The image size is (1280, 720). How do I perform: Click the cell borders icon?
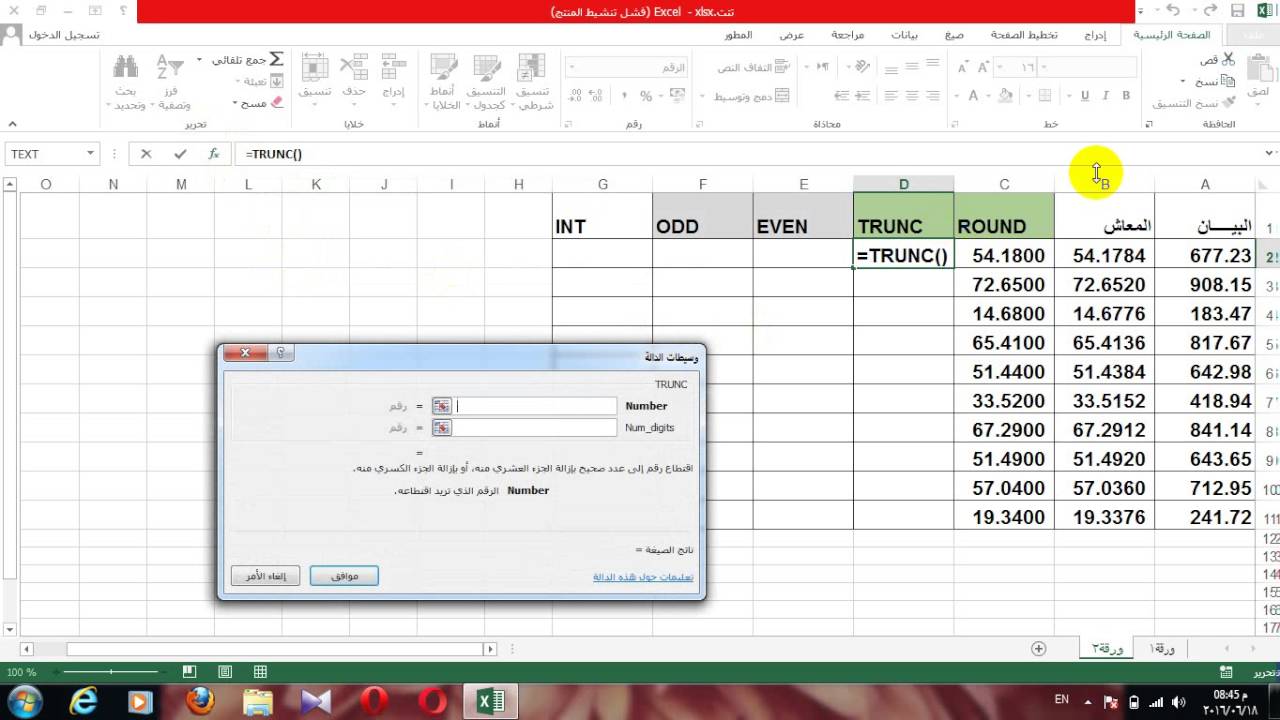pos(1045,96)
